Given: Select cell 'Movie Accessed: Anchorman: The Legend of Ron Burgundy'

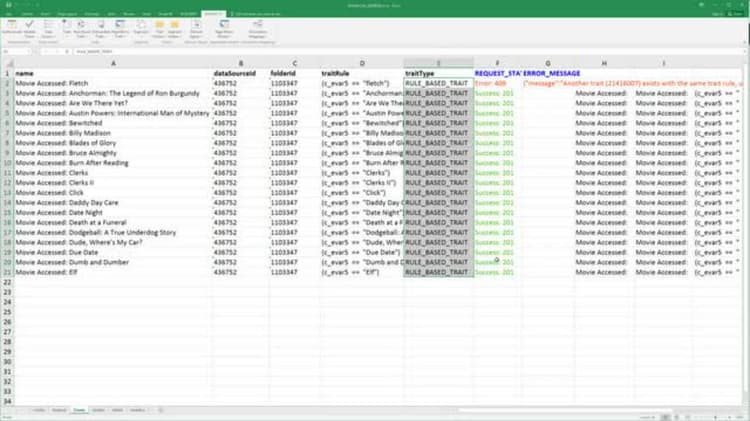Looking at the screenshot, I should coord(113,93).
